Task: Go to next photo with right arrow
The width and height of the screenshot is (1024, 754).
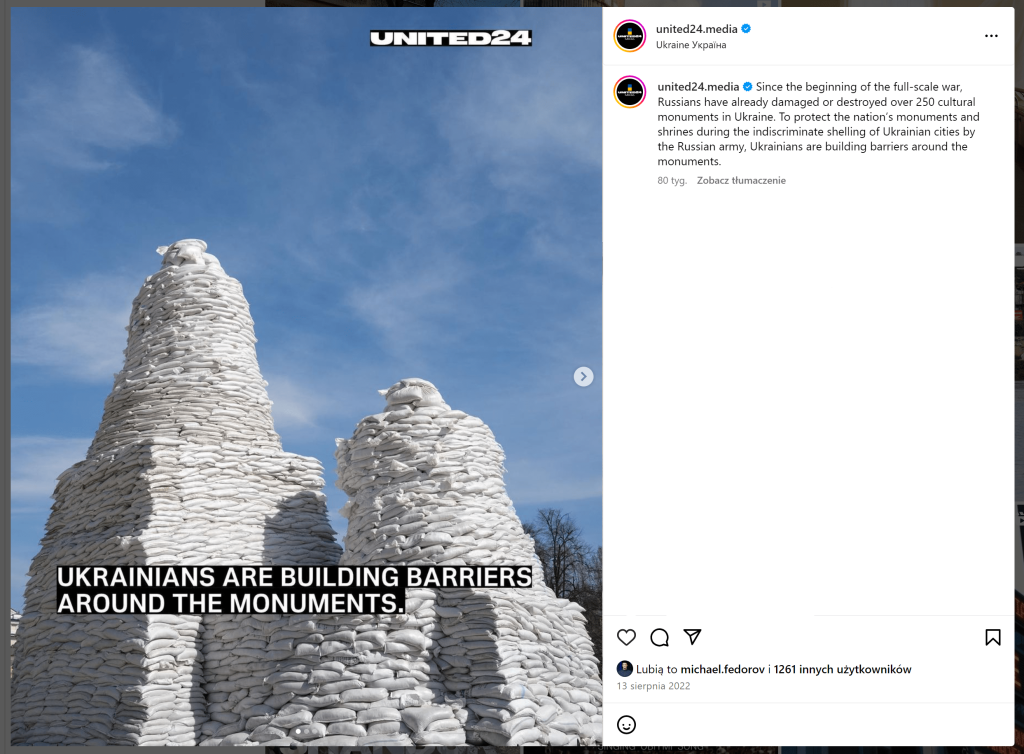Action: [583, 377]
